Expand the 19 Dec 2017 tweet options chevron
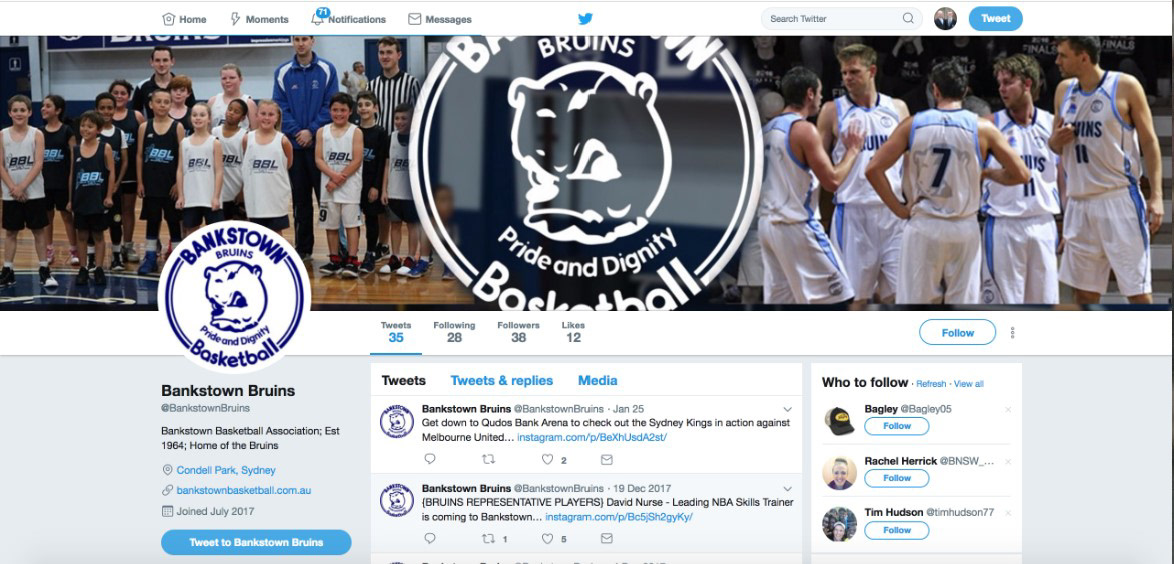 coord(788,488)
